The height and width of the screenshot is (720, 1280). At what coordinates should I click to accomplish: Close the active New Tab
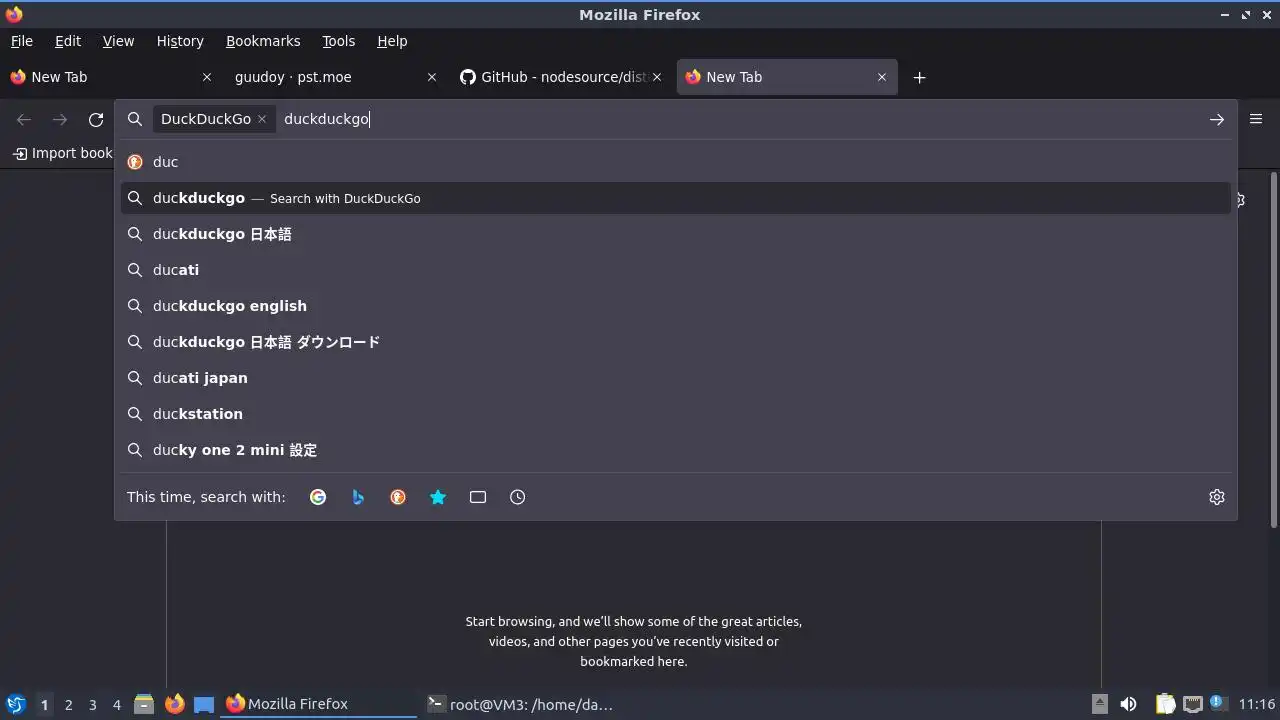[882, 77]
